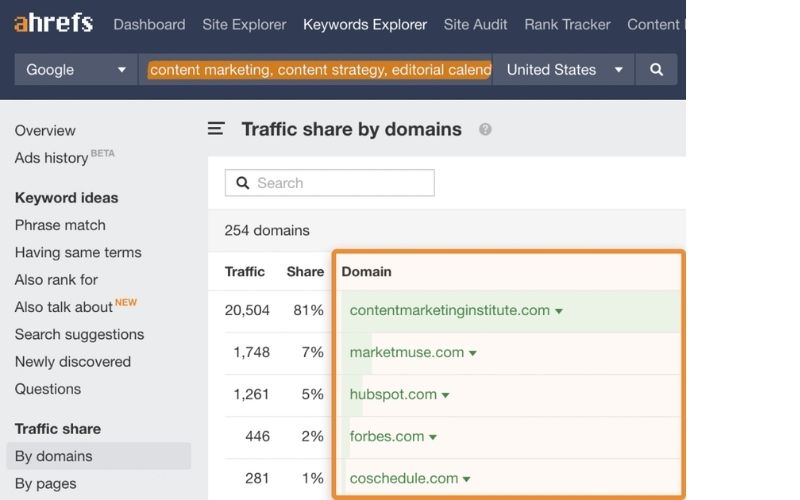
Task: Open the contentmarketinginstitute.com domain link
Action: point(449,310)
